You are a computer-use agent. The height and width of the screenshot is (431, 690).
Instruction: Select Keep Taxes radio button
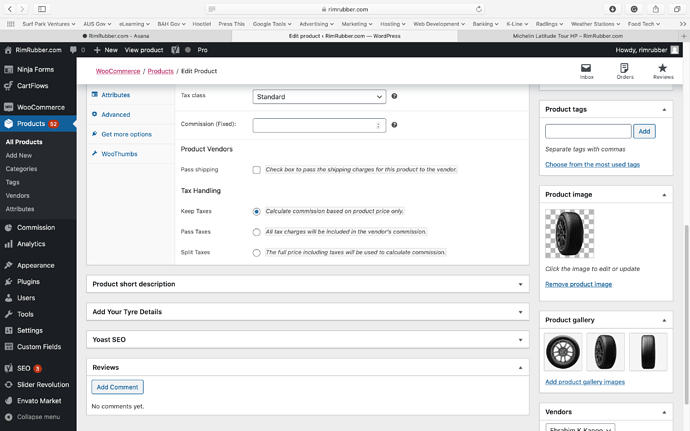(x=257, y=212)
